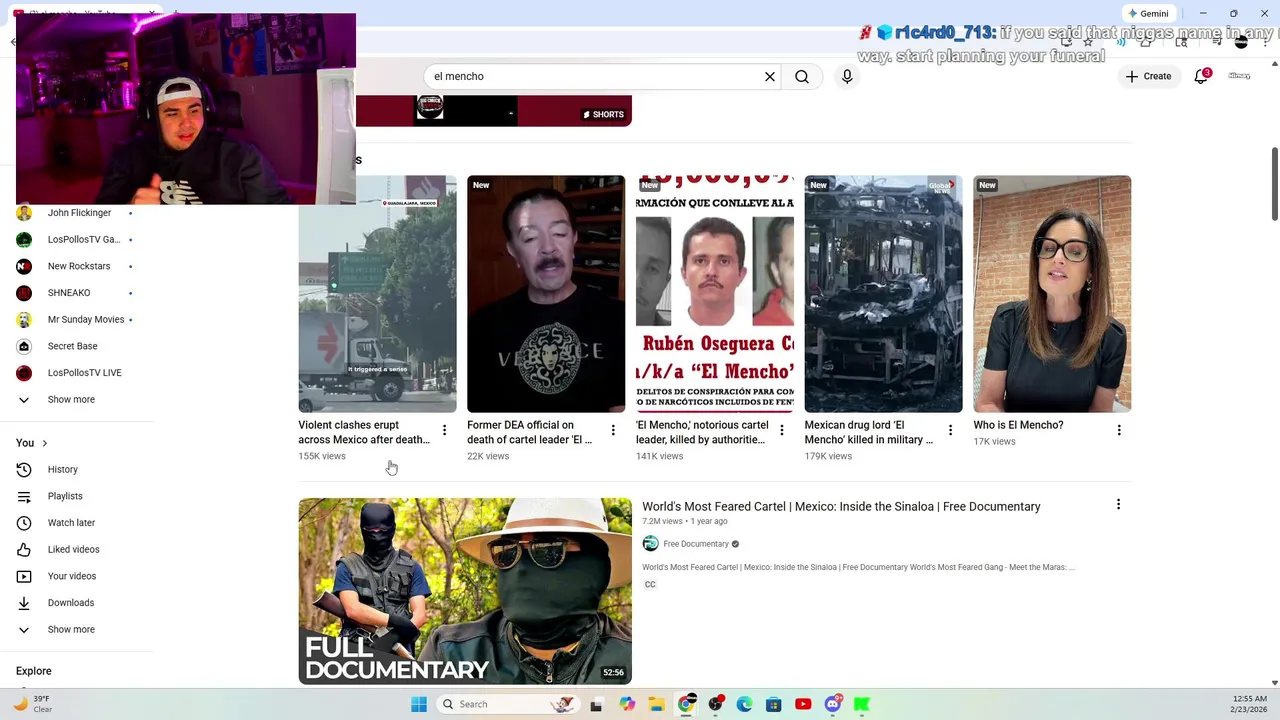Open the Windows Start menu
Image resolution: width=1280 pixels, height=720 pixels.
419,704
